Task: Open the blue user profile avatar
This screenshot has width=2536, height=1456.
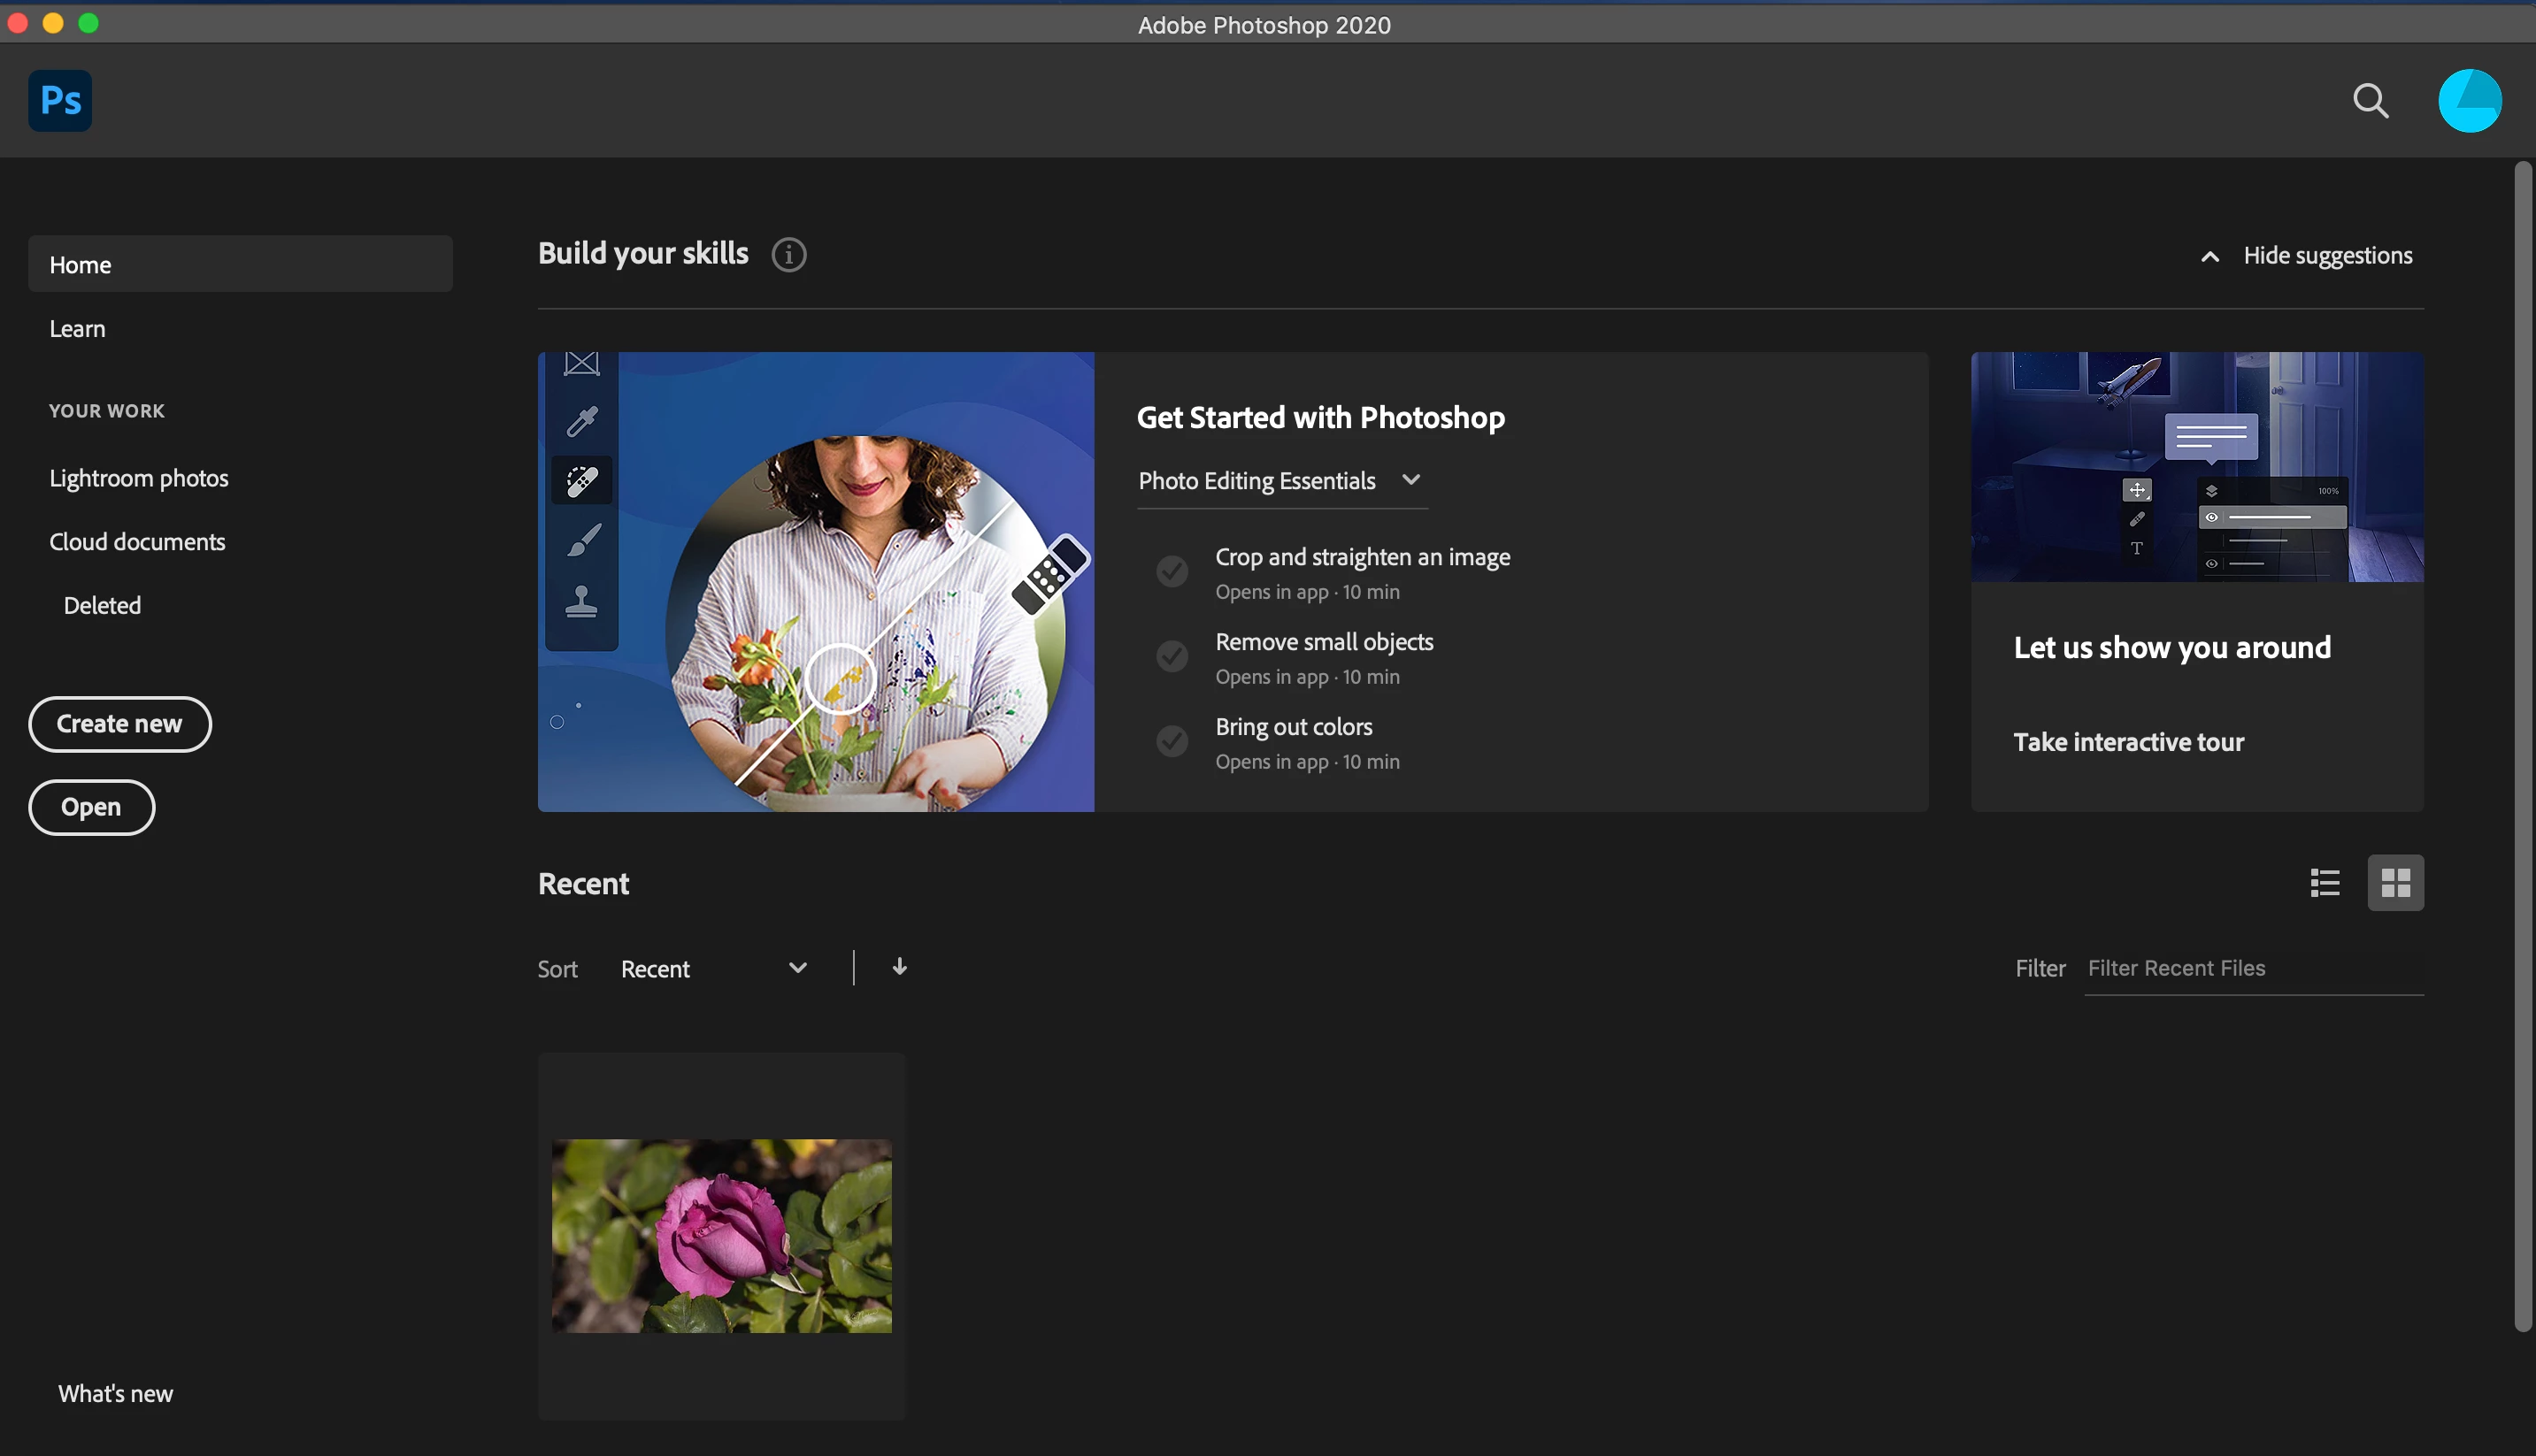Action: [2469, 100]
